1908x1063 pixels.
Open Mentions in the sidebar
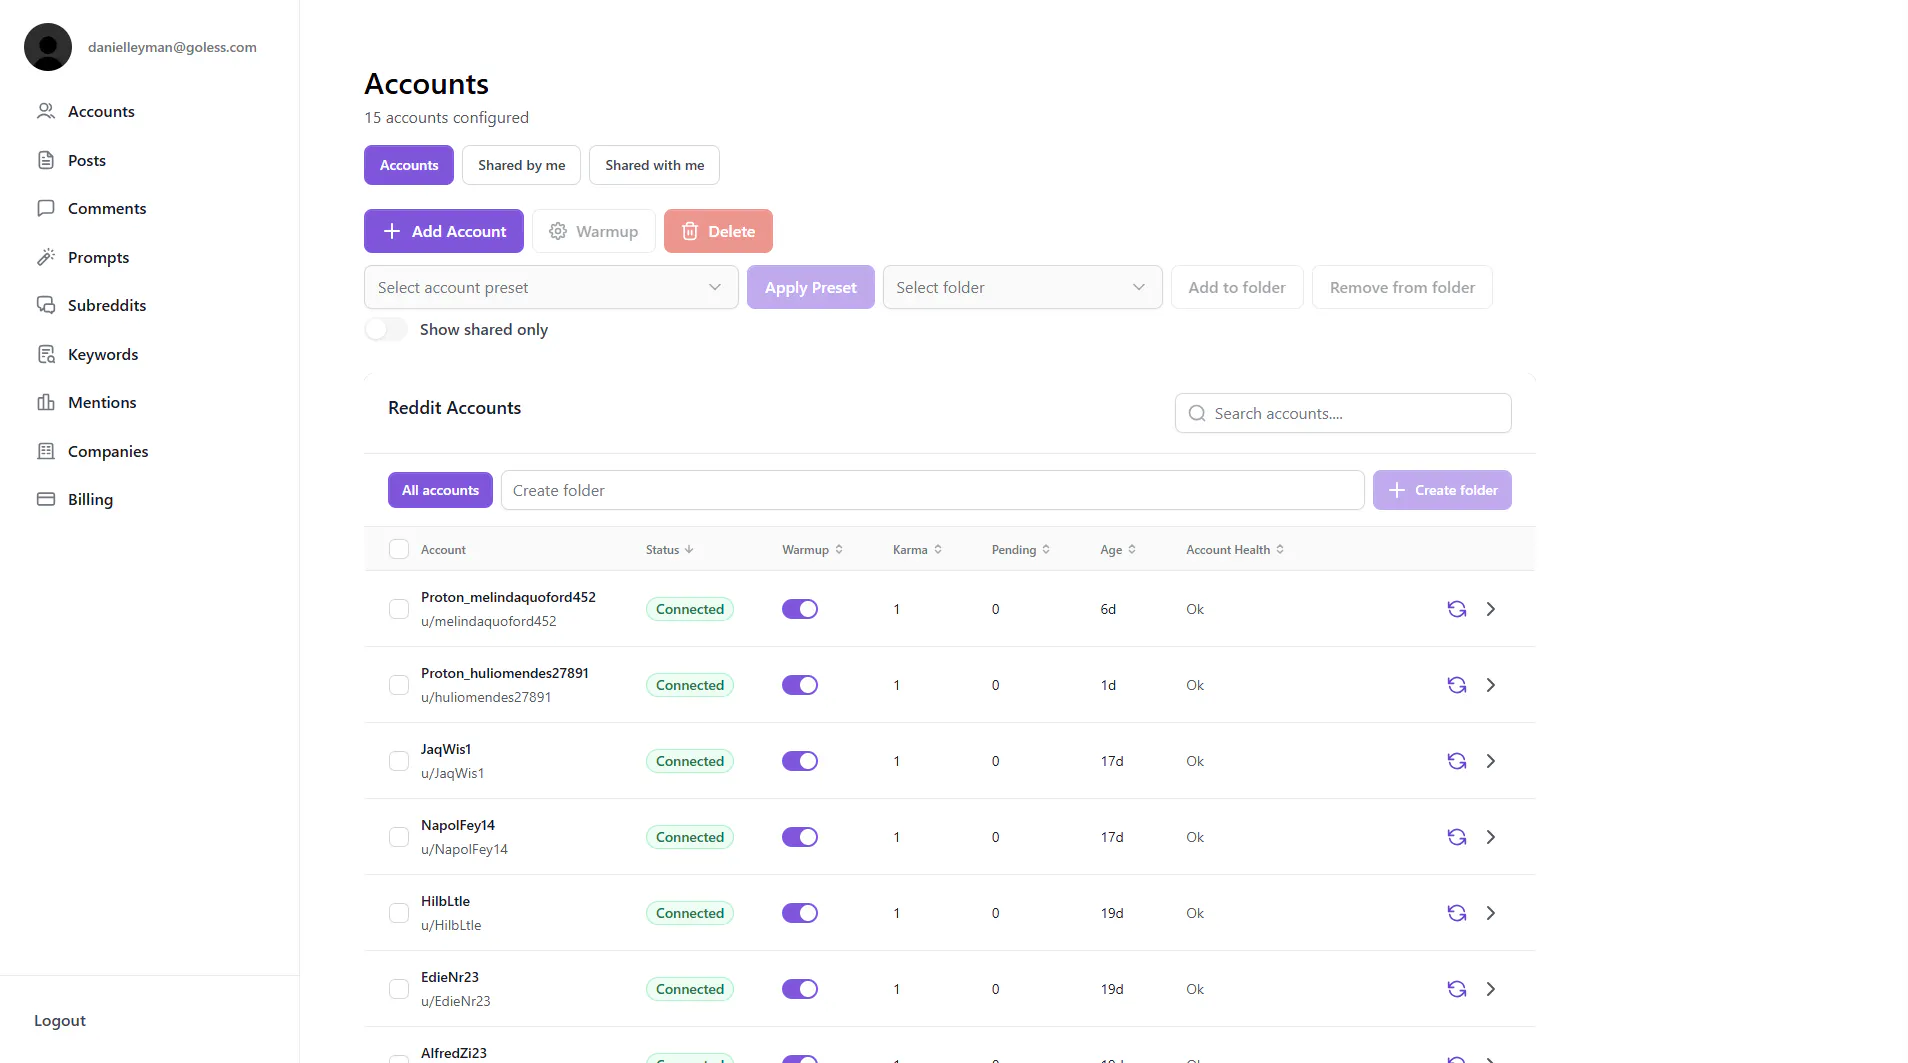(86, 402)
